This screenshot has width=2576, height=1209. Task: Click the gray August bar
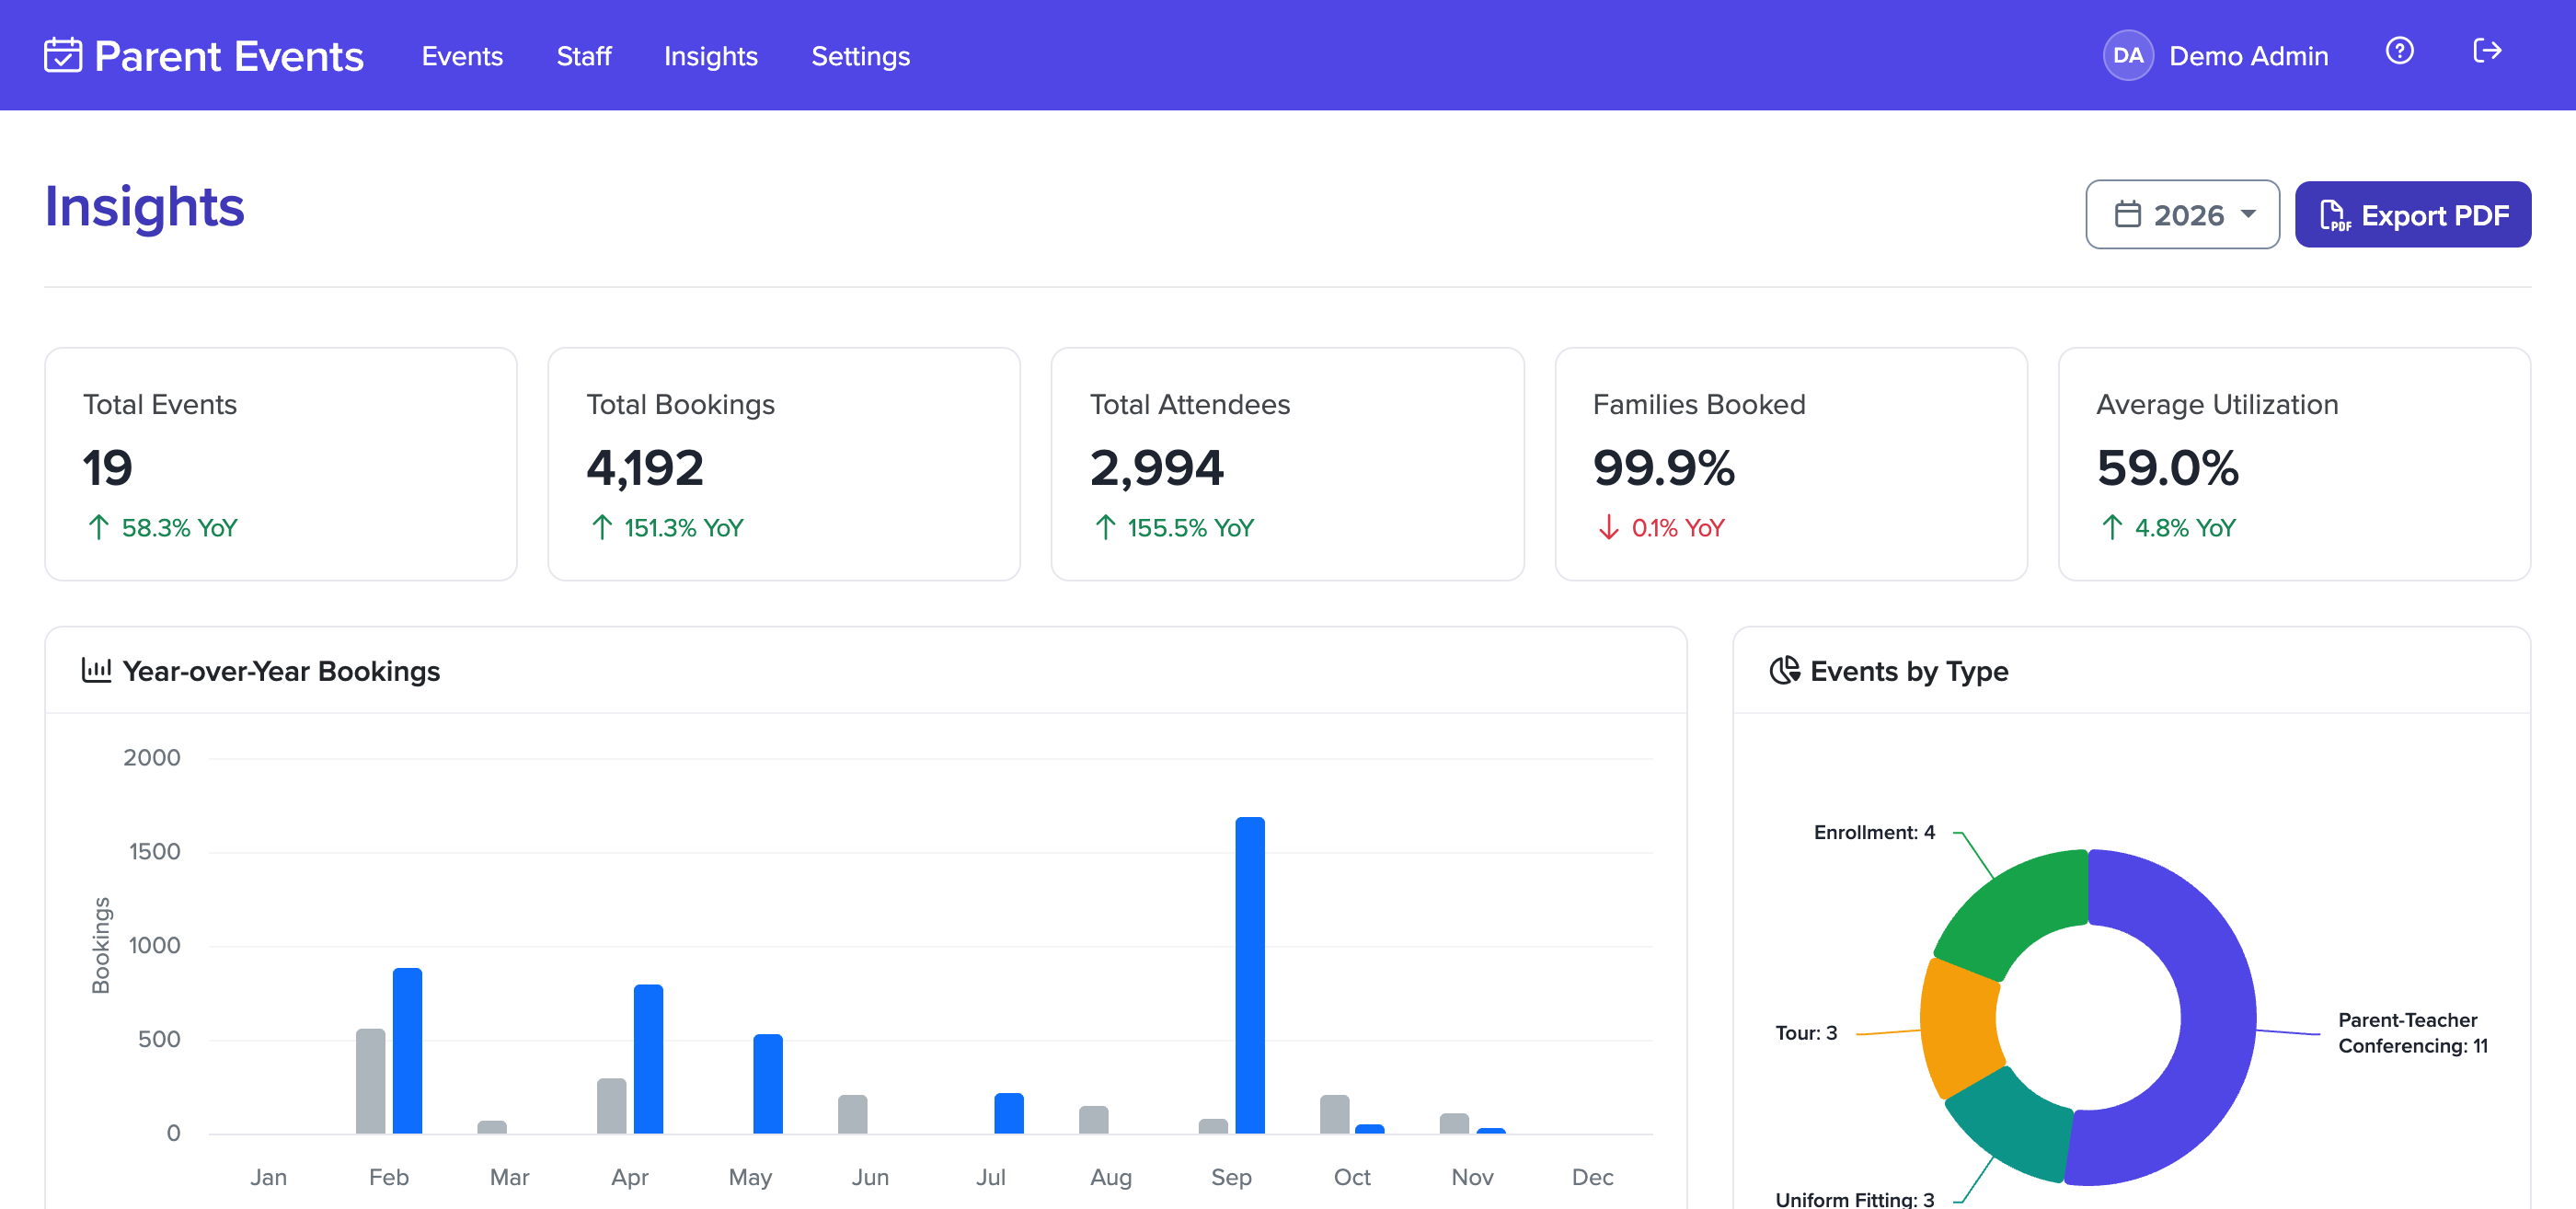point(1094,1120)
